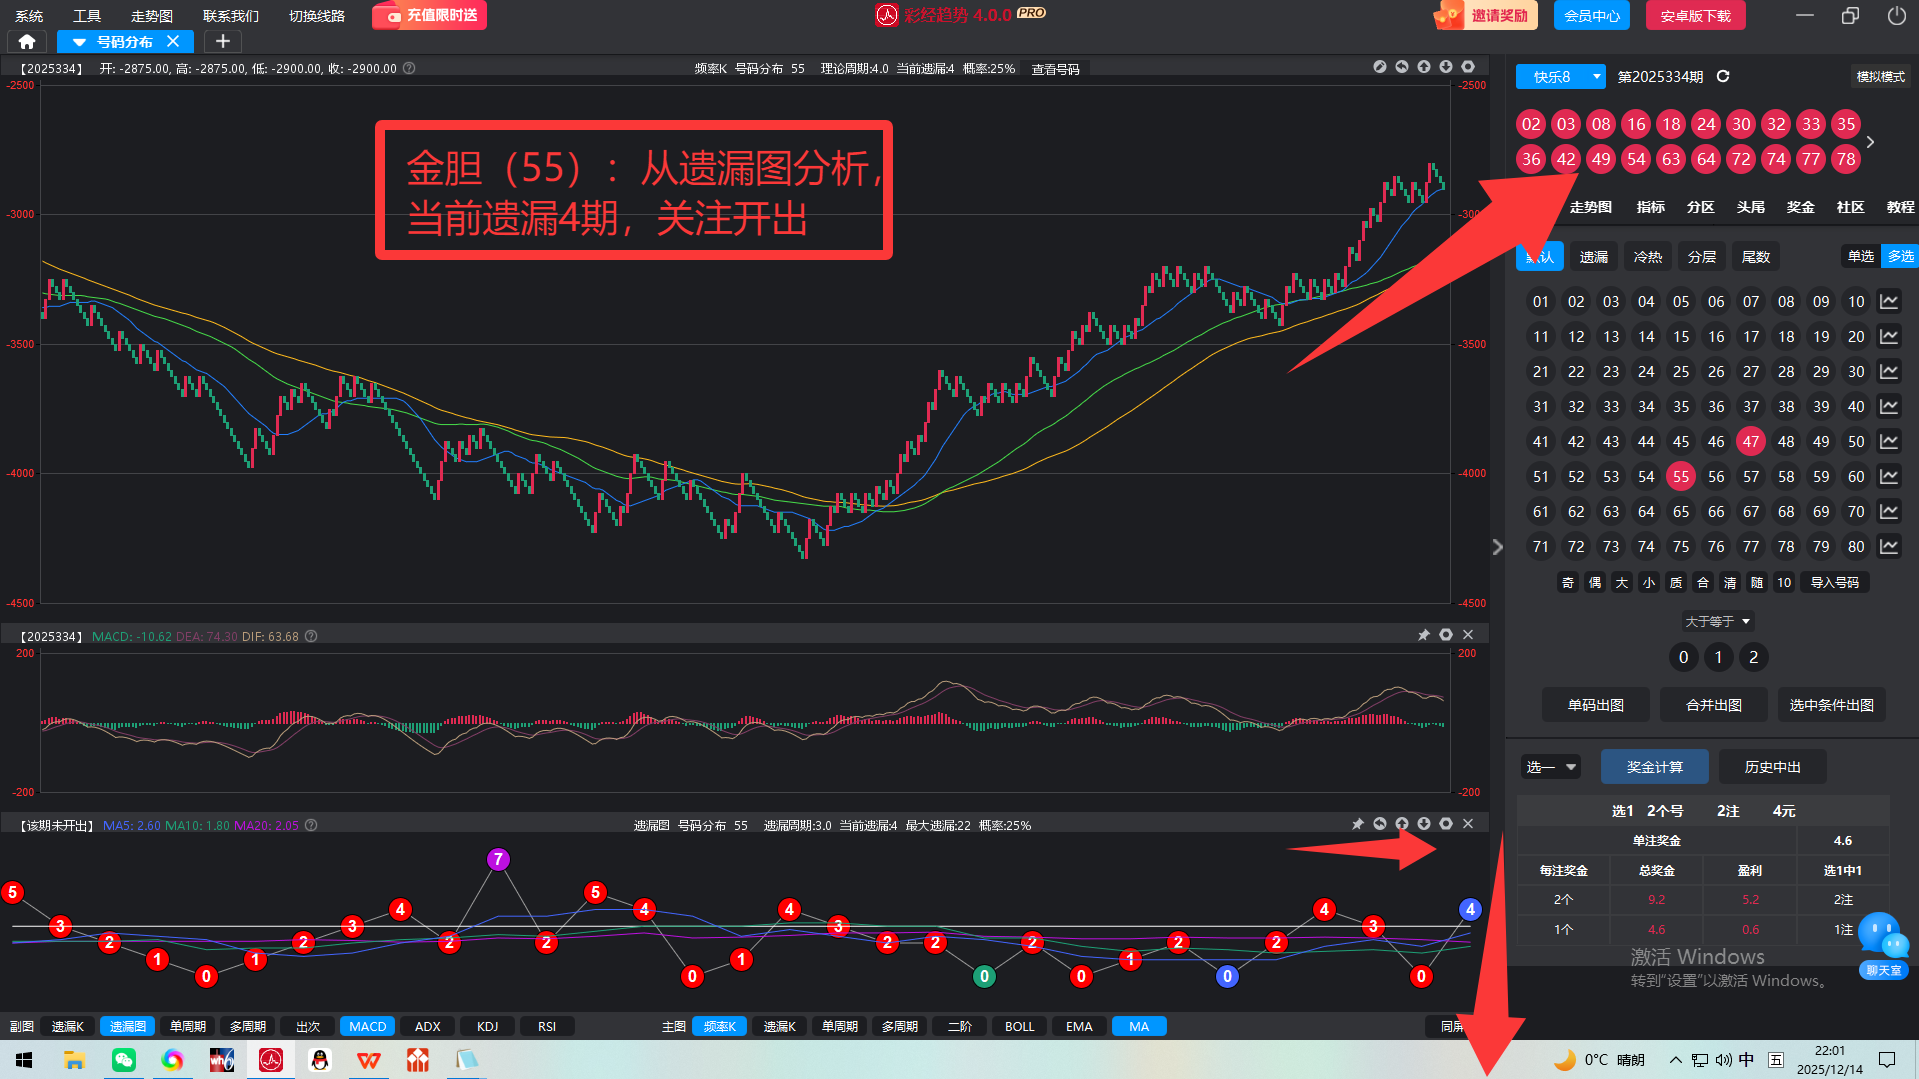Viewport: 1919px width, 1079px height.
Task: Open the 快乐8 lottery type dropdown
Action: point(1560,77)
